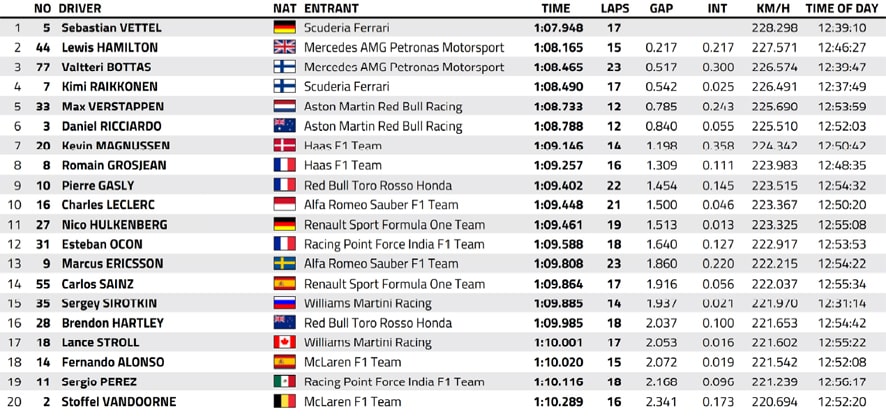Click the Danish flag beside Kevin Magnussen

coord(284,146)
